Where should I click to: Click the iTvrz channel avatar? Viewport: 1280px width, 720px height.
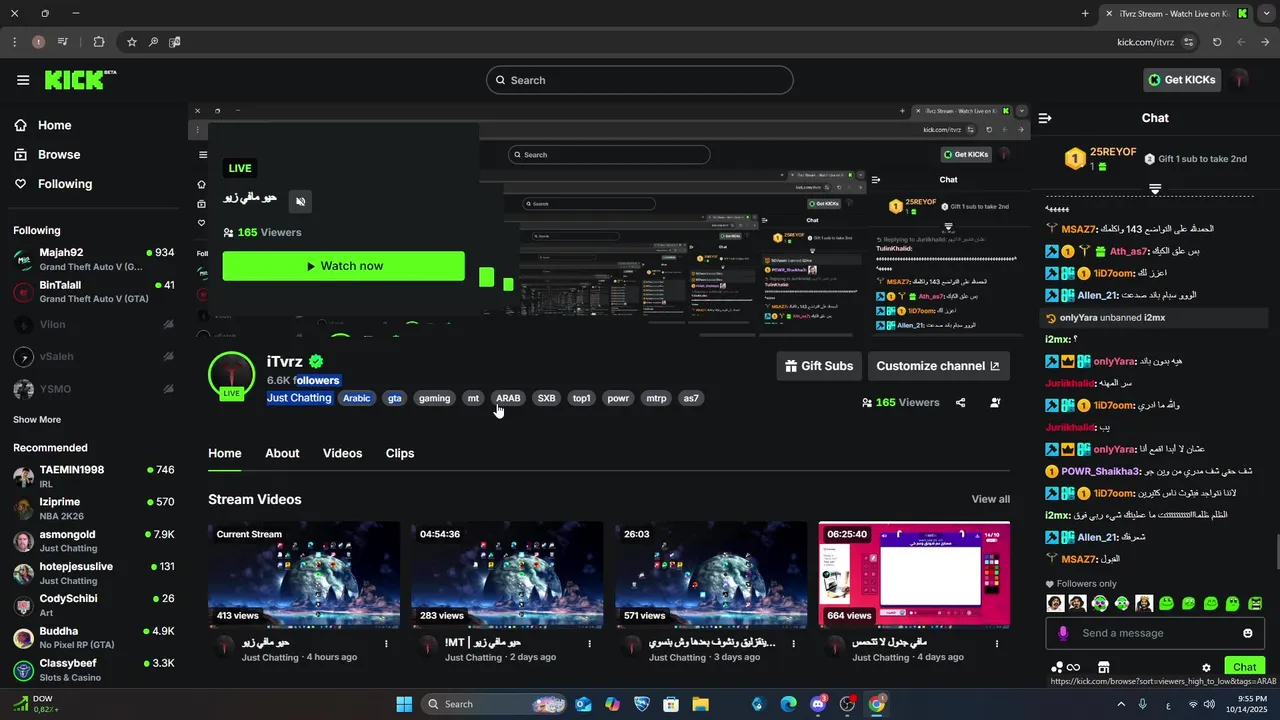(231, 375)
